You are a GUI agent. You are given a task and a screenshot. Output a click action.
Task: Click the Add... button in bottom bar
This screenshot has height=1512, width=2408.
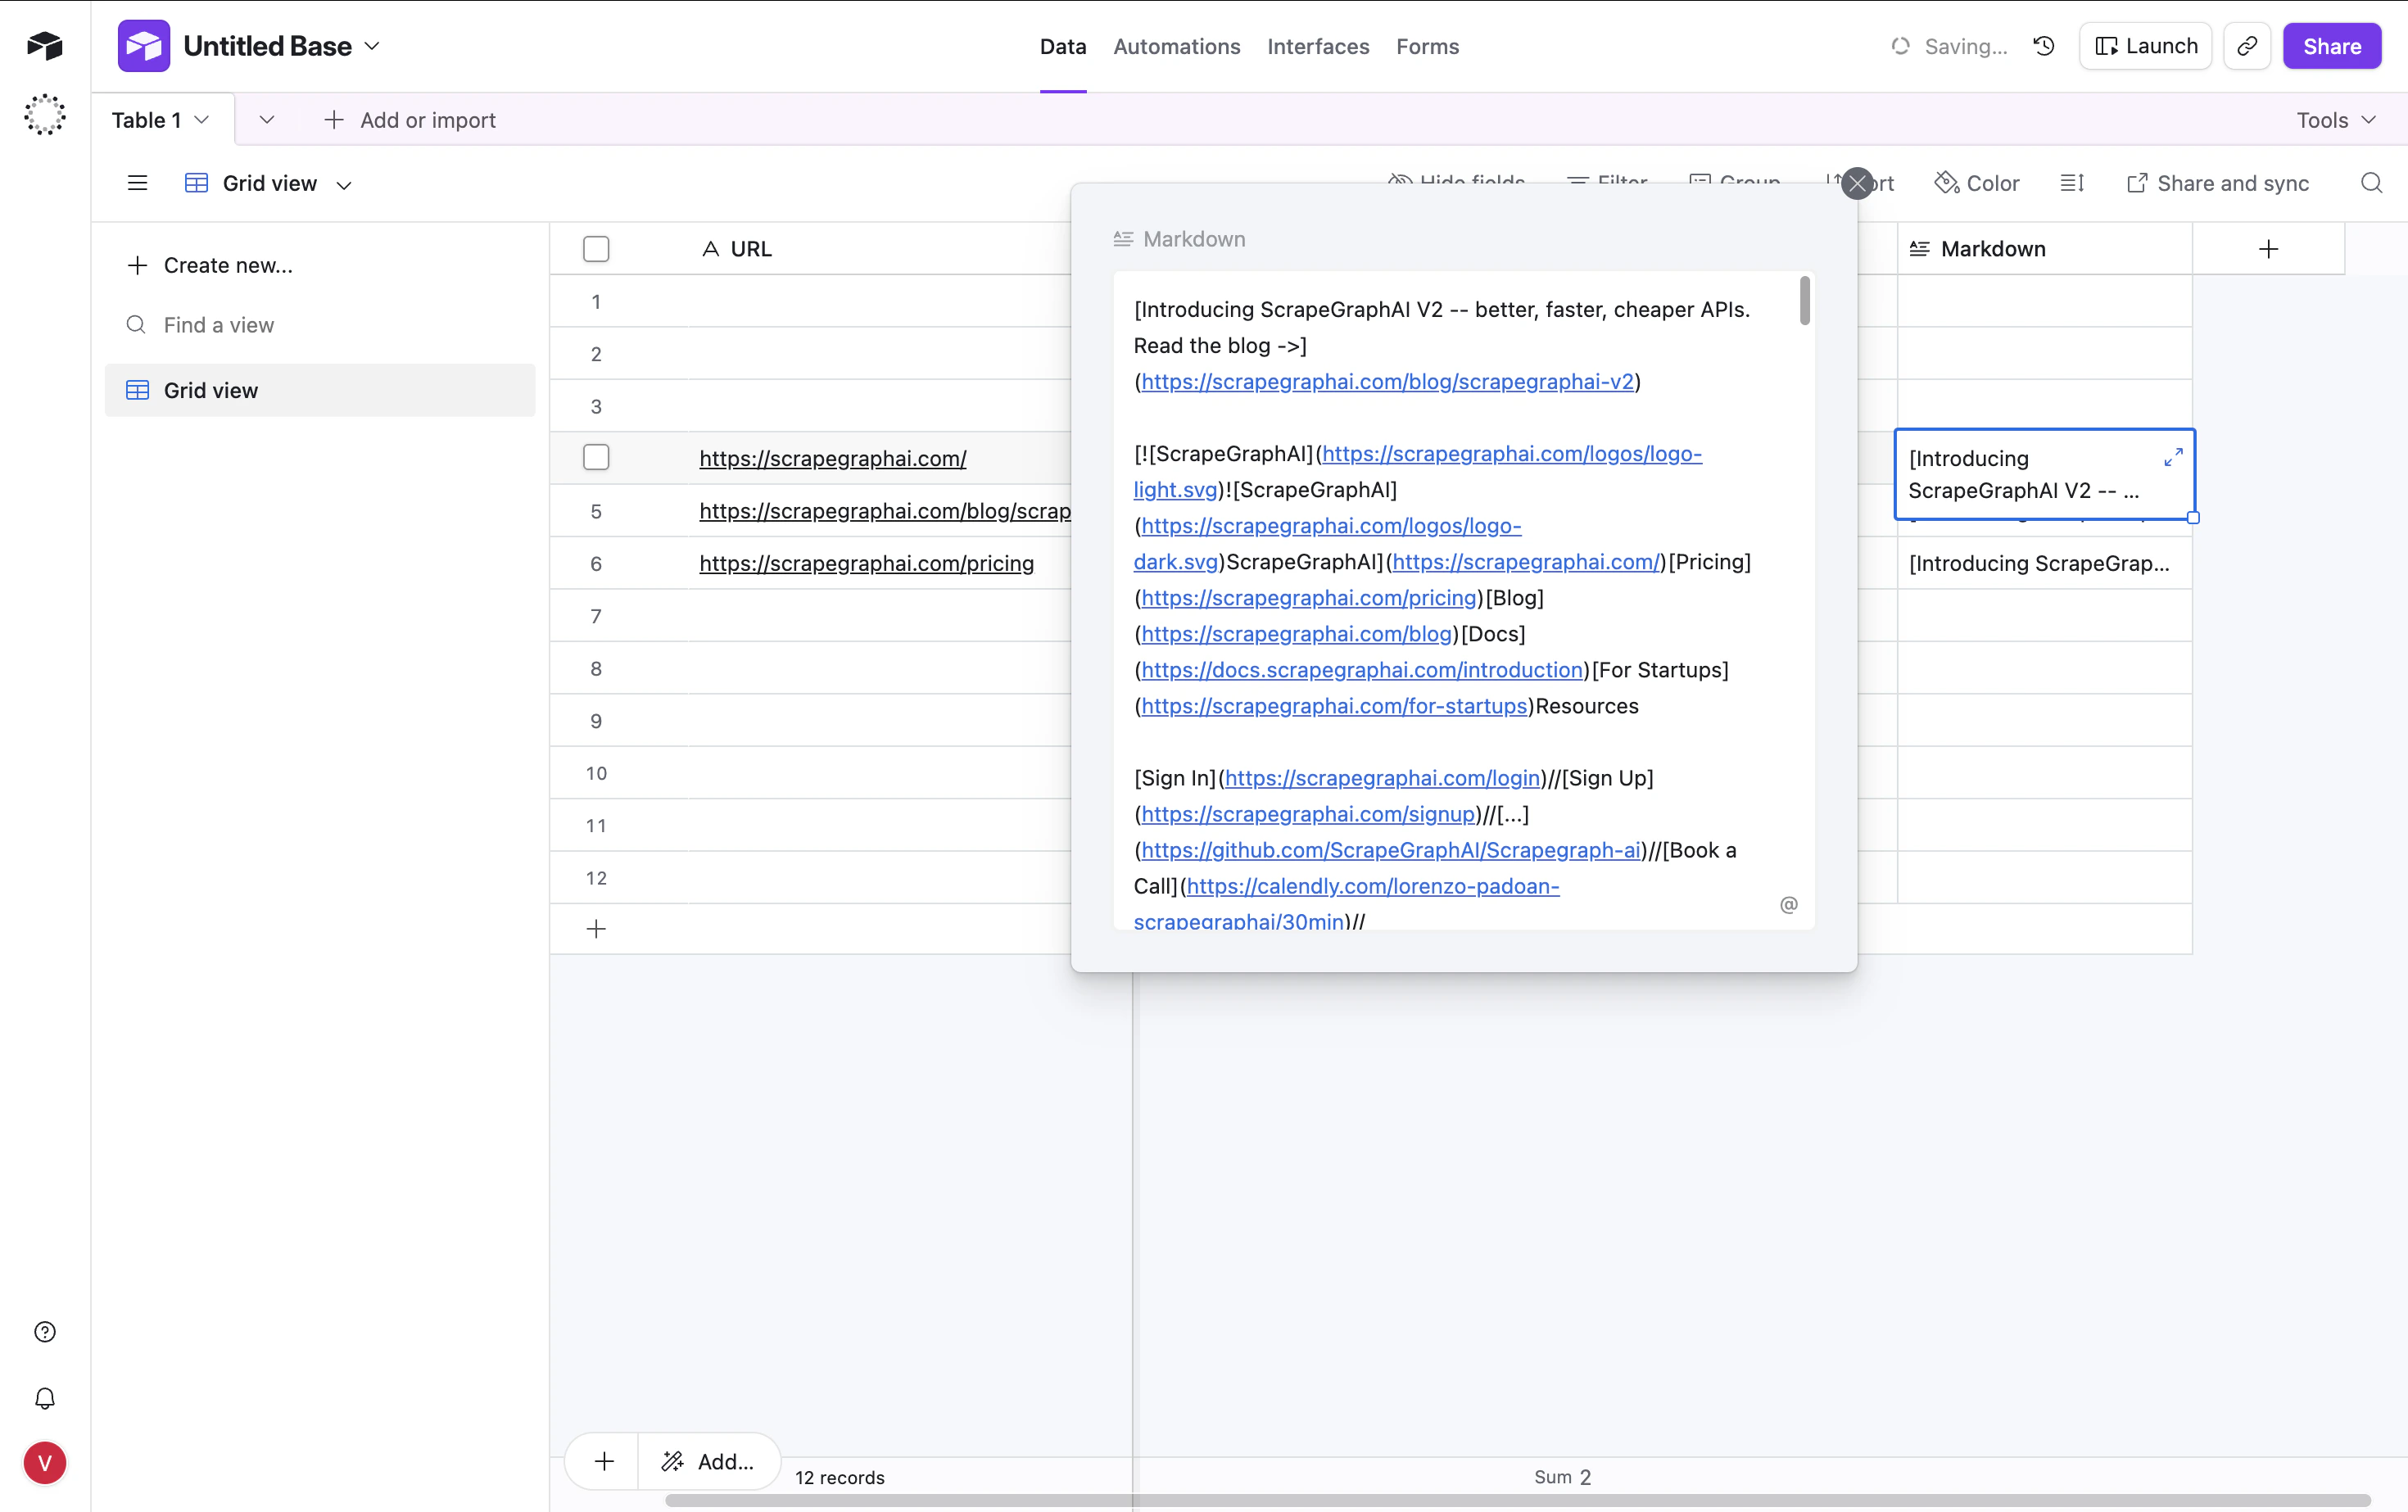pyautogui.click(x=709, y=1462)
